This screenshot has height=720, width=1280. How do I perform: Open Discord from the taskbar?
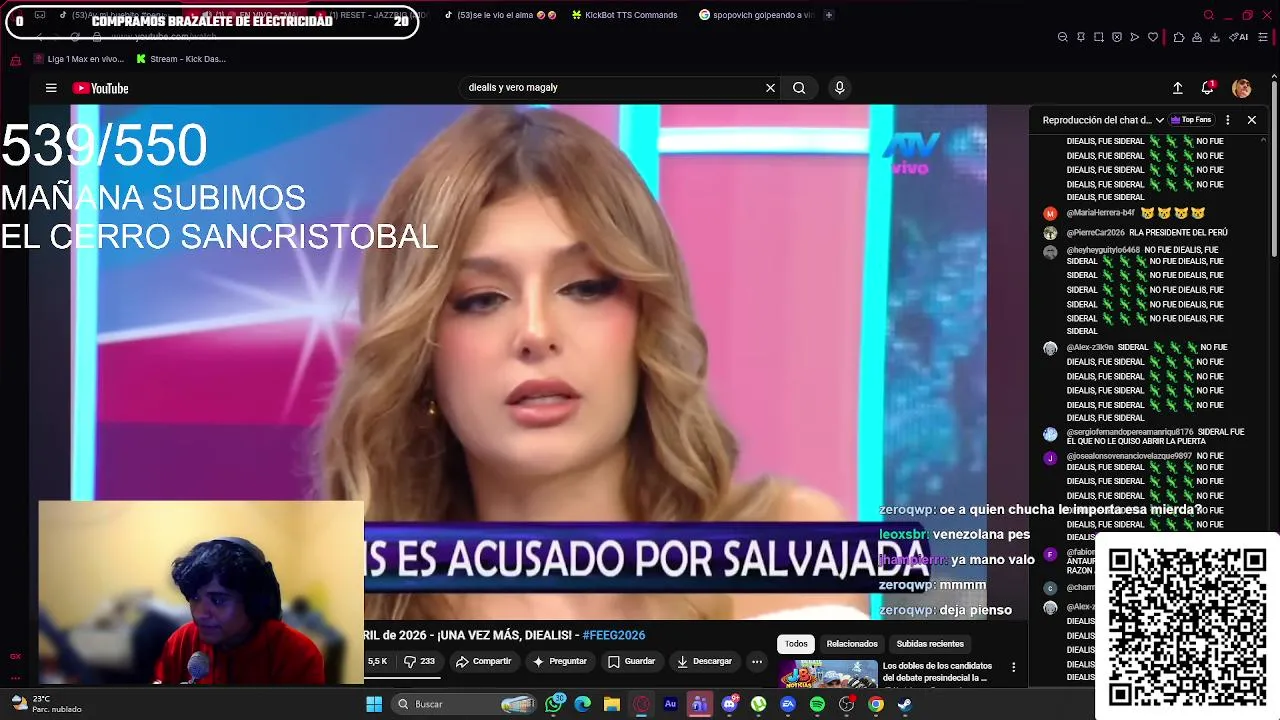coord(729,704)
